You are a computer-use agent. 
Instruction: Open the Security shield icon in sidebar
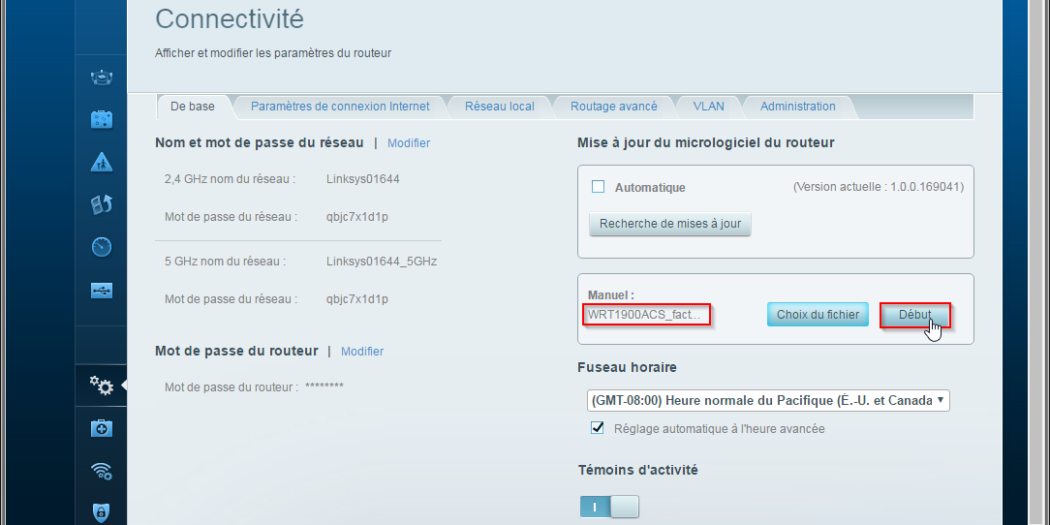point(102,512)
